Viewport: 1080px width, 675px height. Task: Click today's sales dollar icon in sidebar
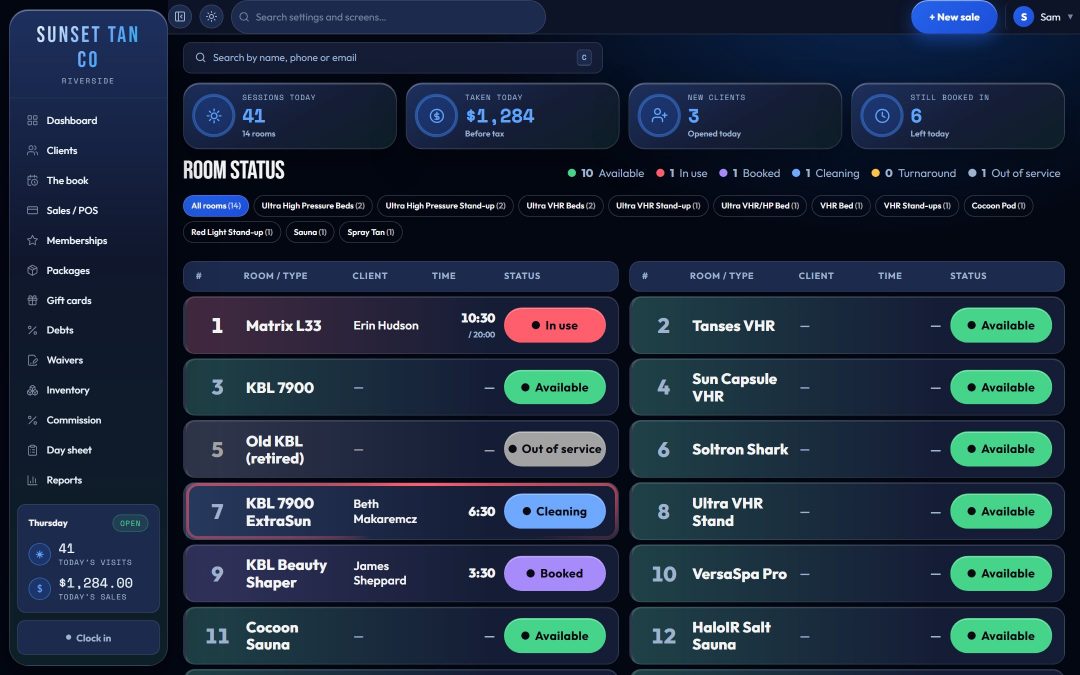click(39, 588)
